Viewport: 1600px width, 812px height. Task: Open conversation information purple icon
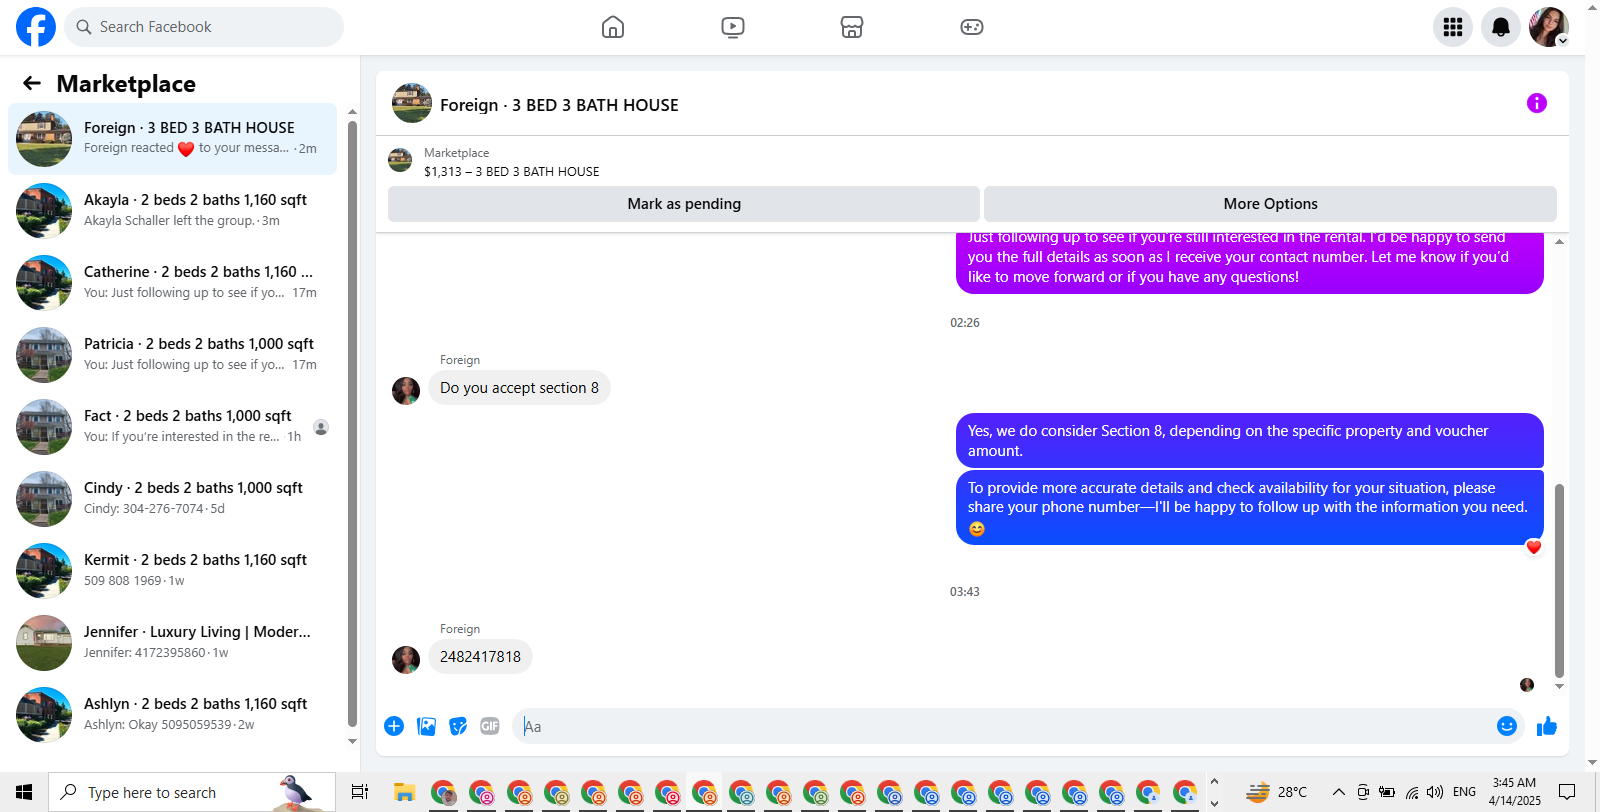pyautogui.click(x=1537, y=103)
